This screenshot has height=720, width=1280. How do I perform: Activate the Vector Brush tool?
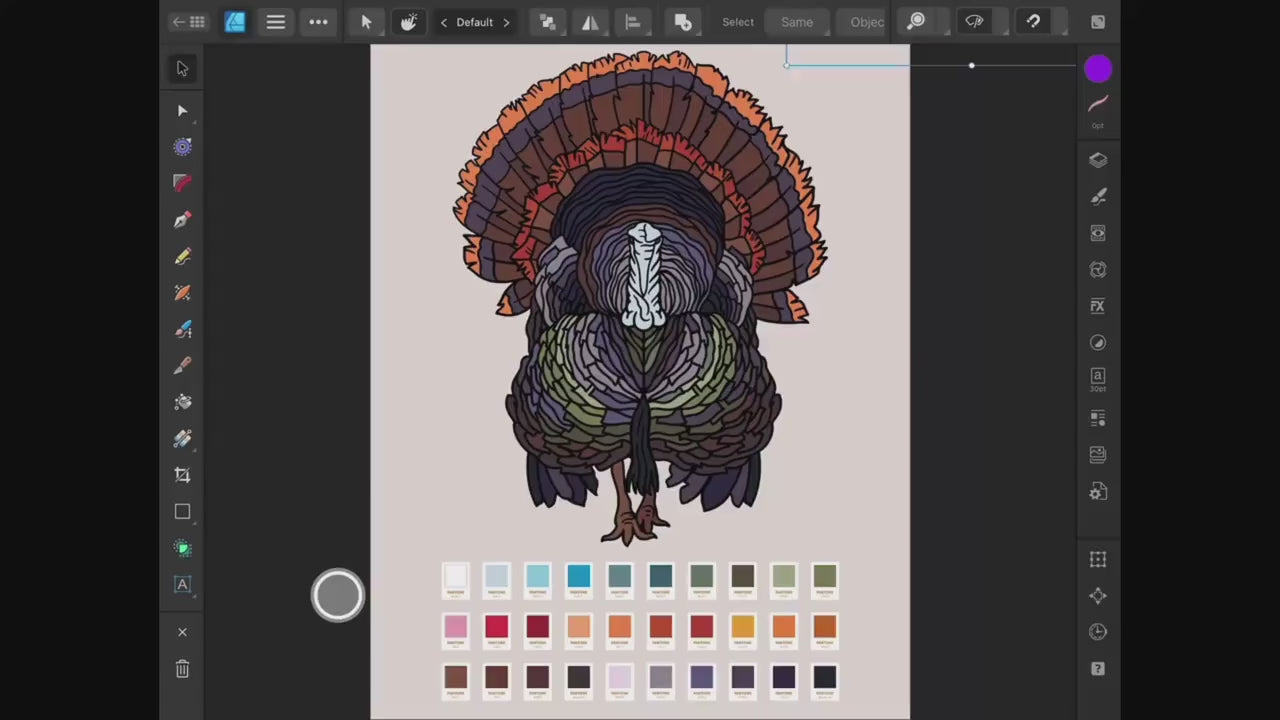(x=182, y=293)
